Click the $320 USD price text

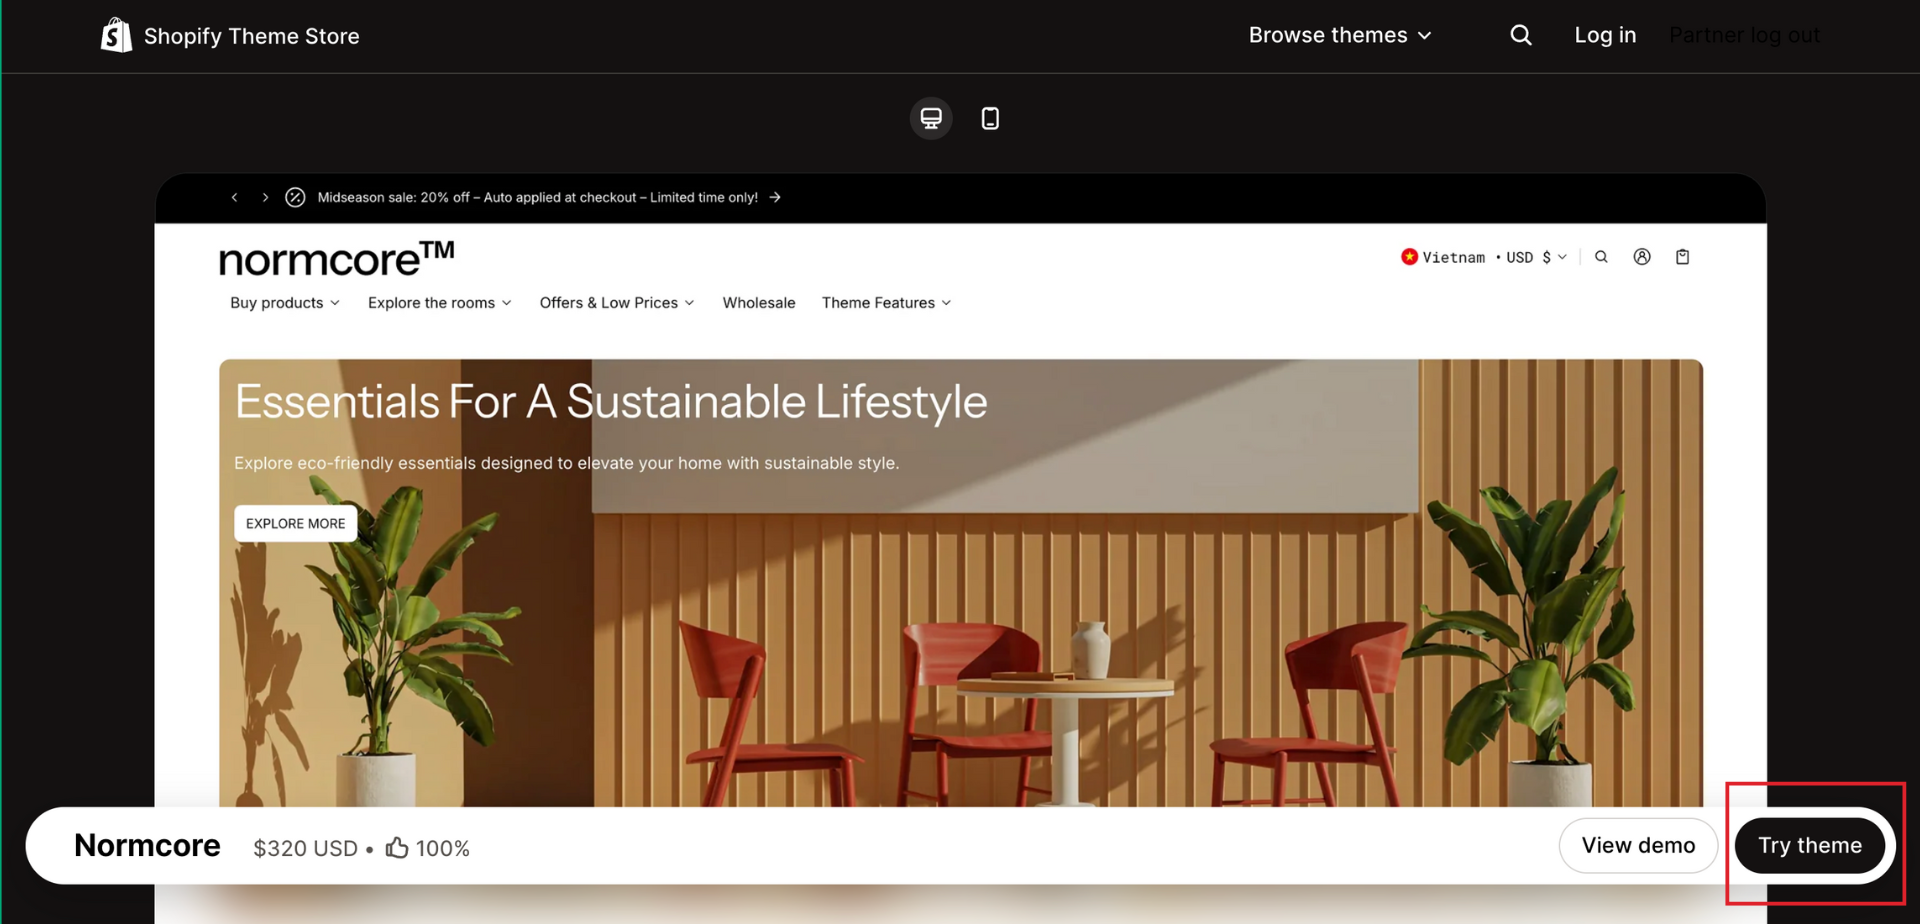click(x=305, y=848)
